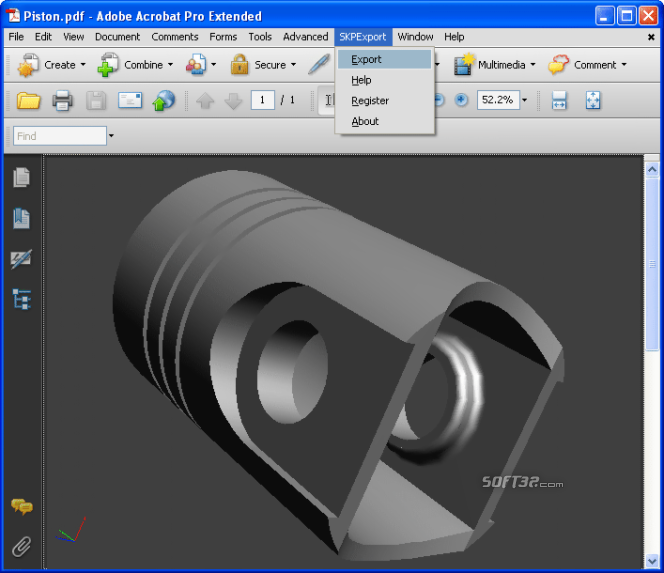This screenshot has height=573, width=664.
Task: Open the Attachments paperclip panel icon
Action: click(x=21, y=546)
